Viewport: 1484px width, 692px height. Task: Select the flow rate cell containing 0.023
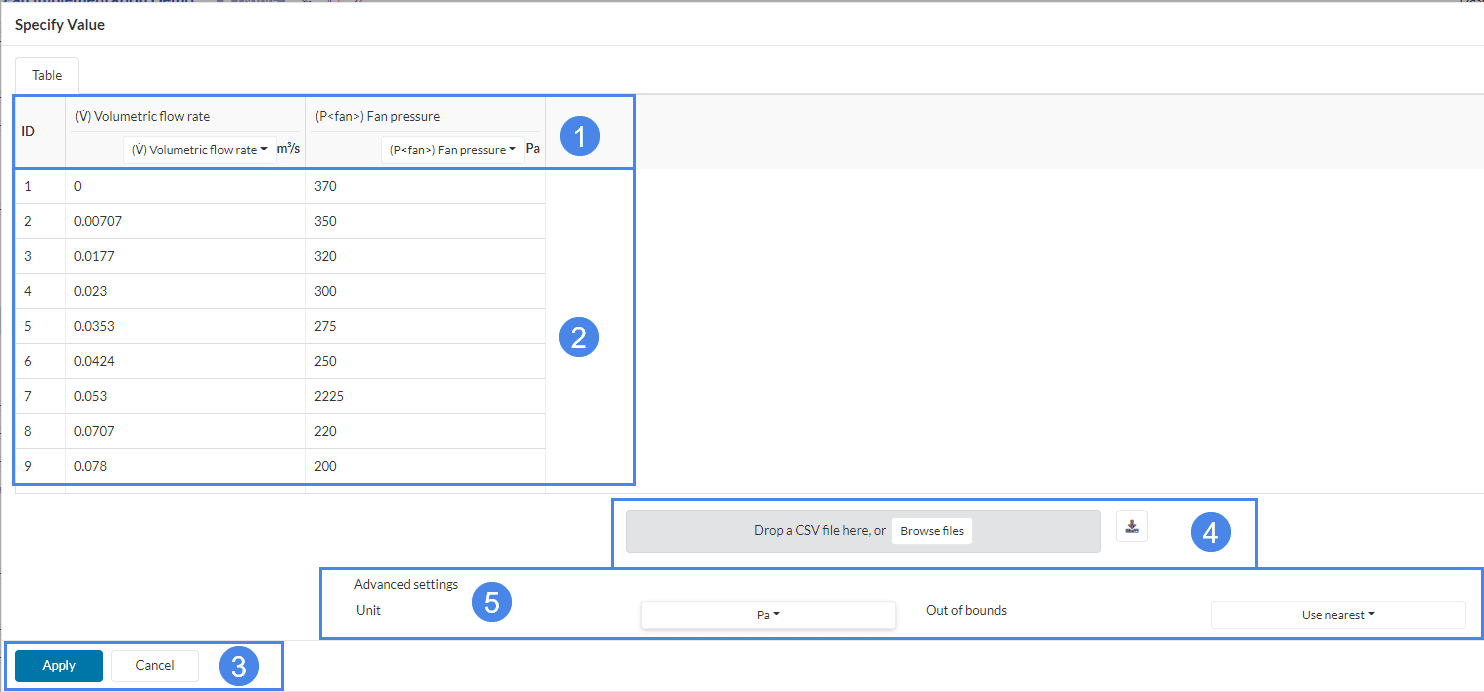pyautogui.click(x=185, y=291)
